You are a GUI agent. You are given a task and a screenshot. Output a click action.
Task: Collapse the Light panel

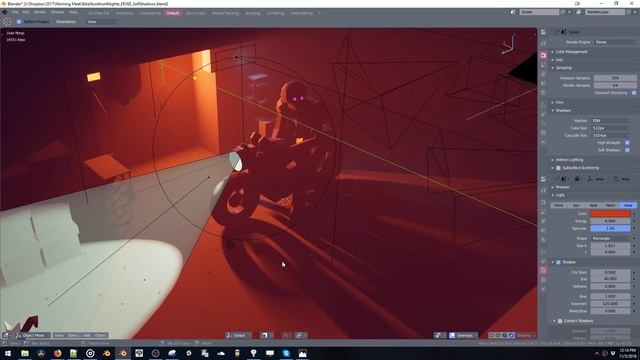[560, 195]
